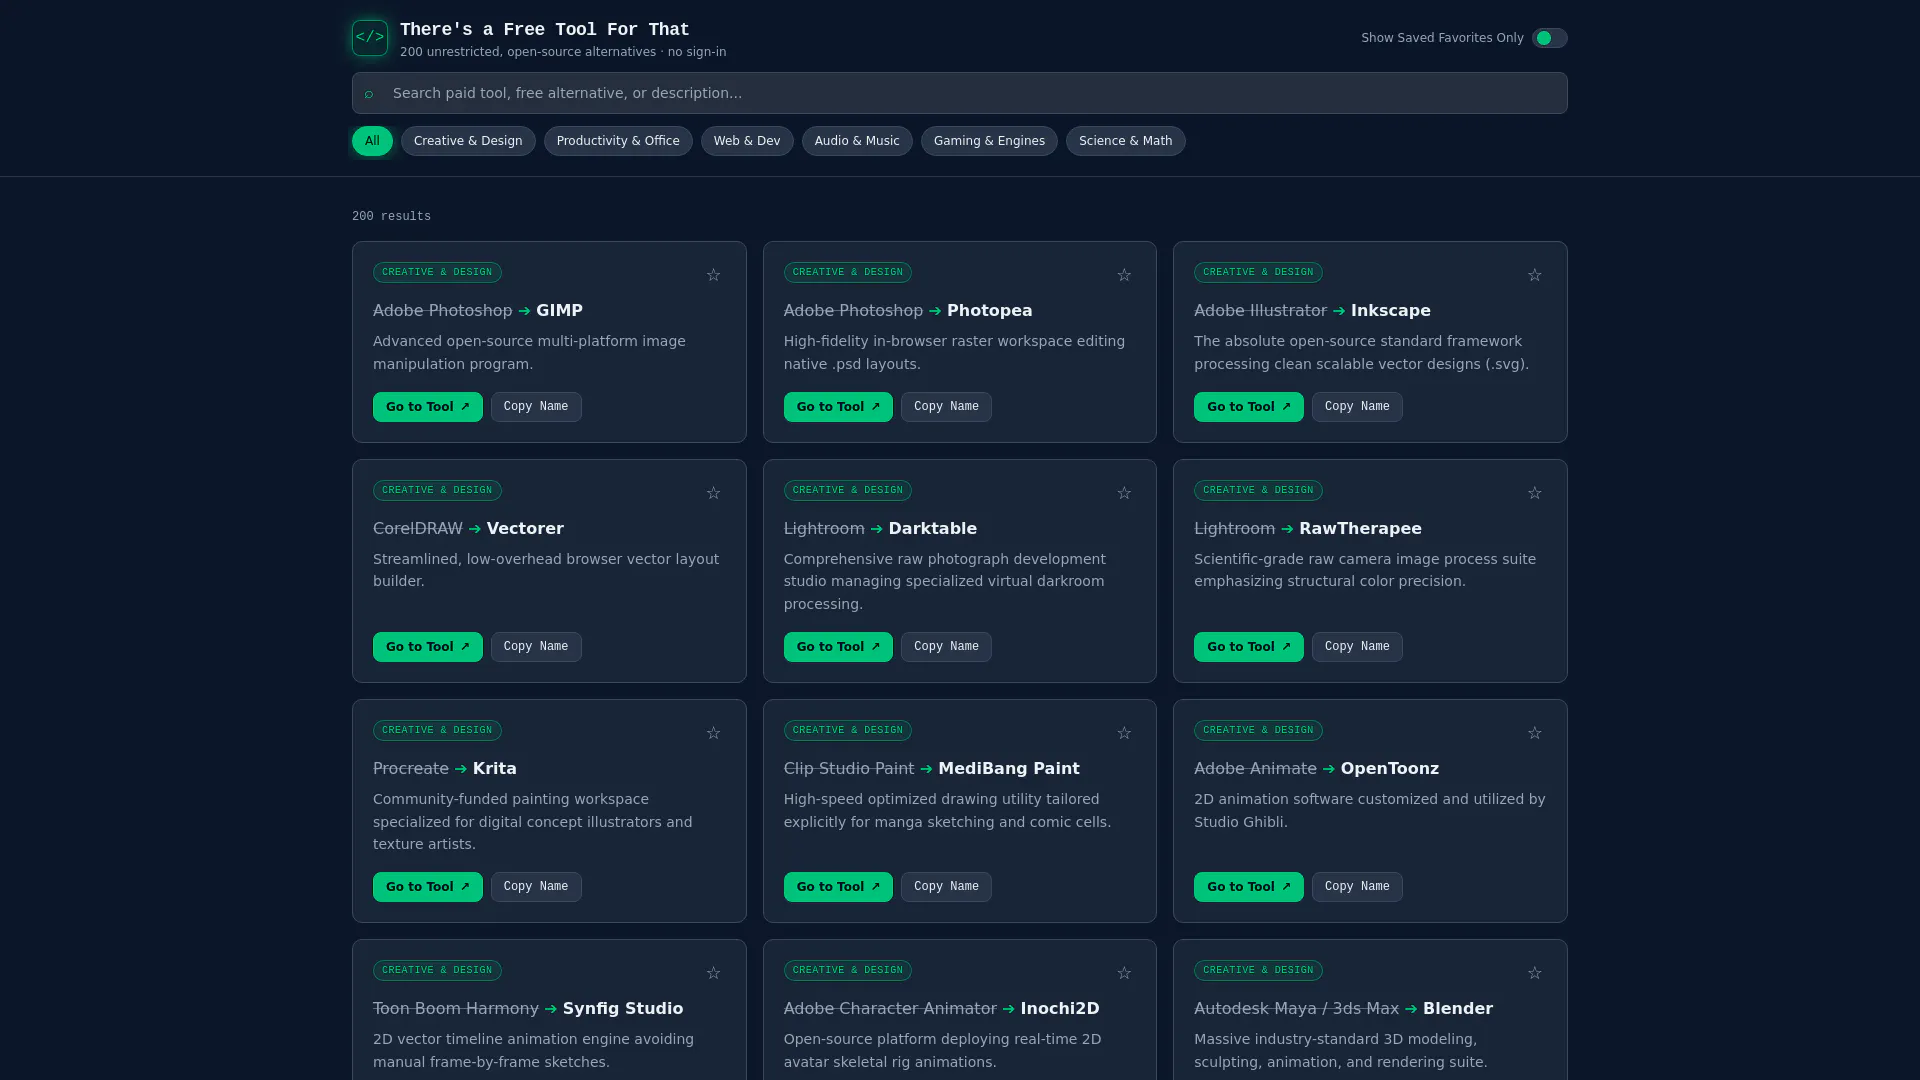1920x1080 pixels.
Task: Go to Tool for Vectorer
Action: click(428, 647)
